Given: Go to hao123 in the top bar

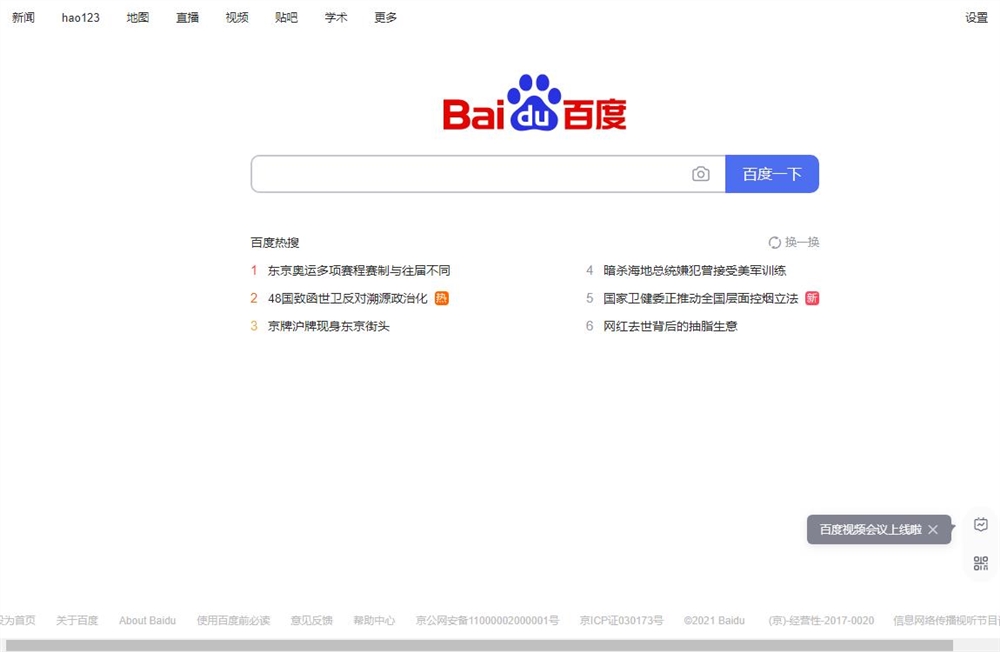Looking at the screenshot, I should point(80,17).
